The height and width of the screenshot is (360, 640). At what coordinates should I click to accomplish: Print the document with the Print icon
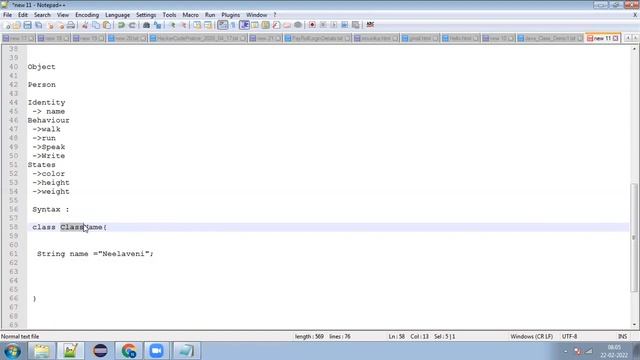(71, 25)
